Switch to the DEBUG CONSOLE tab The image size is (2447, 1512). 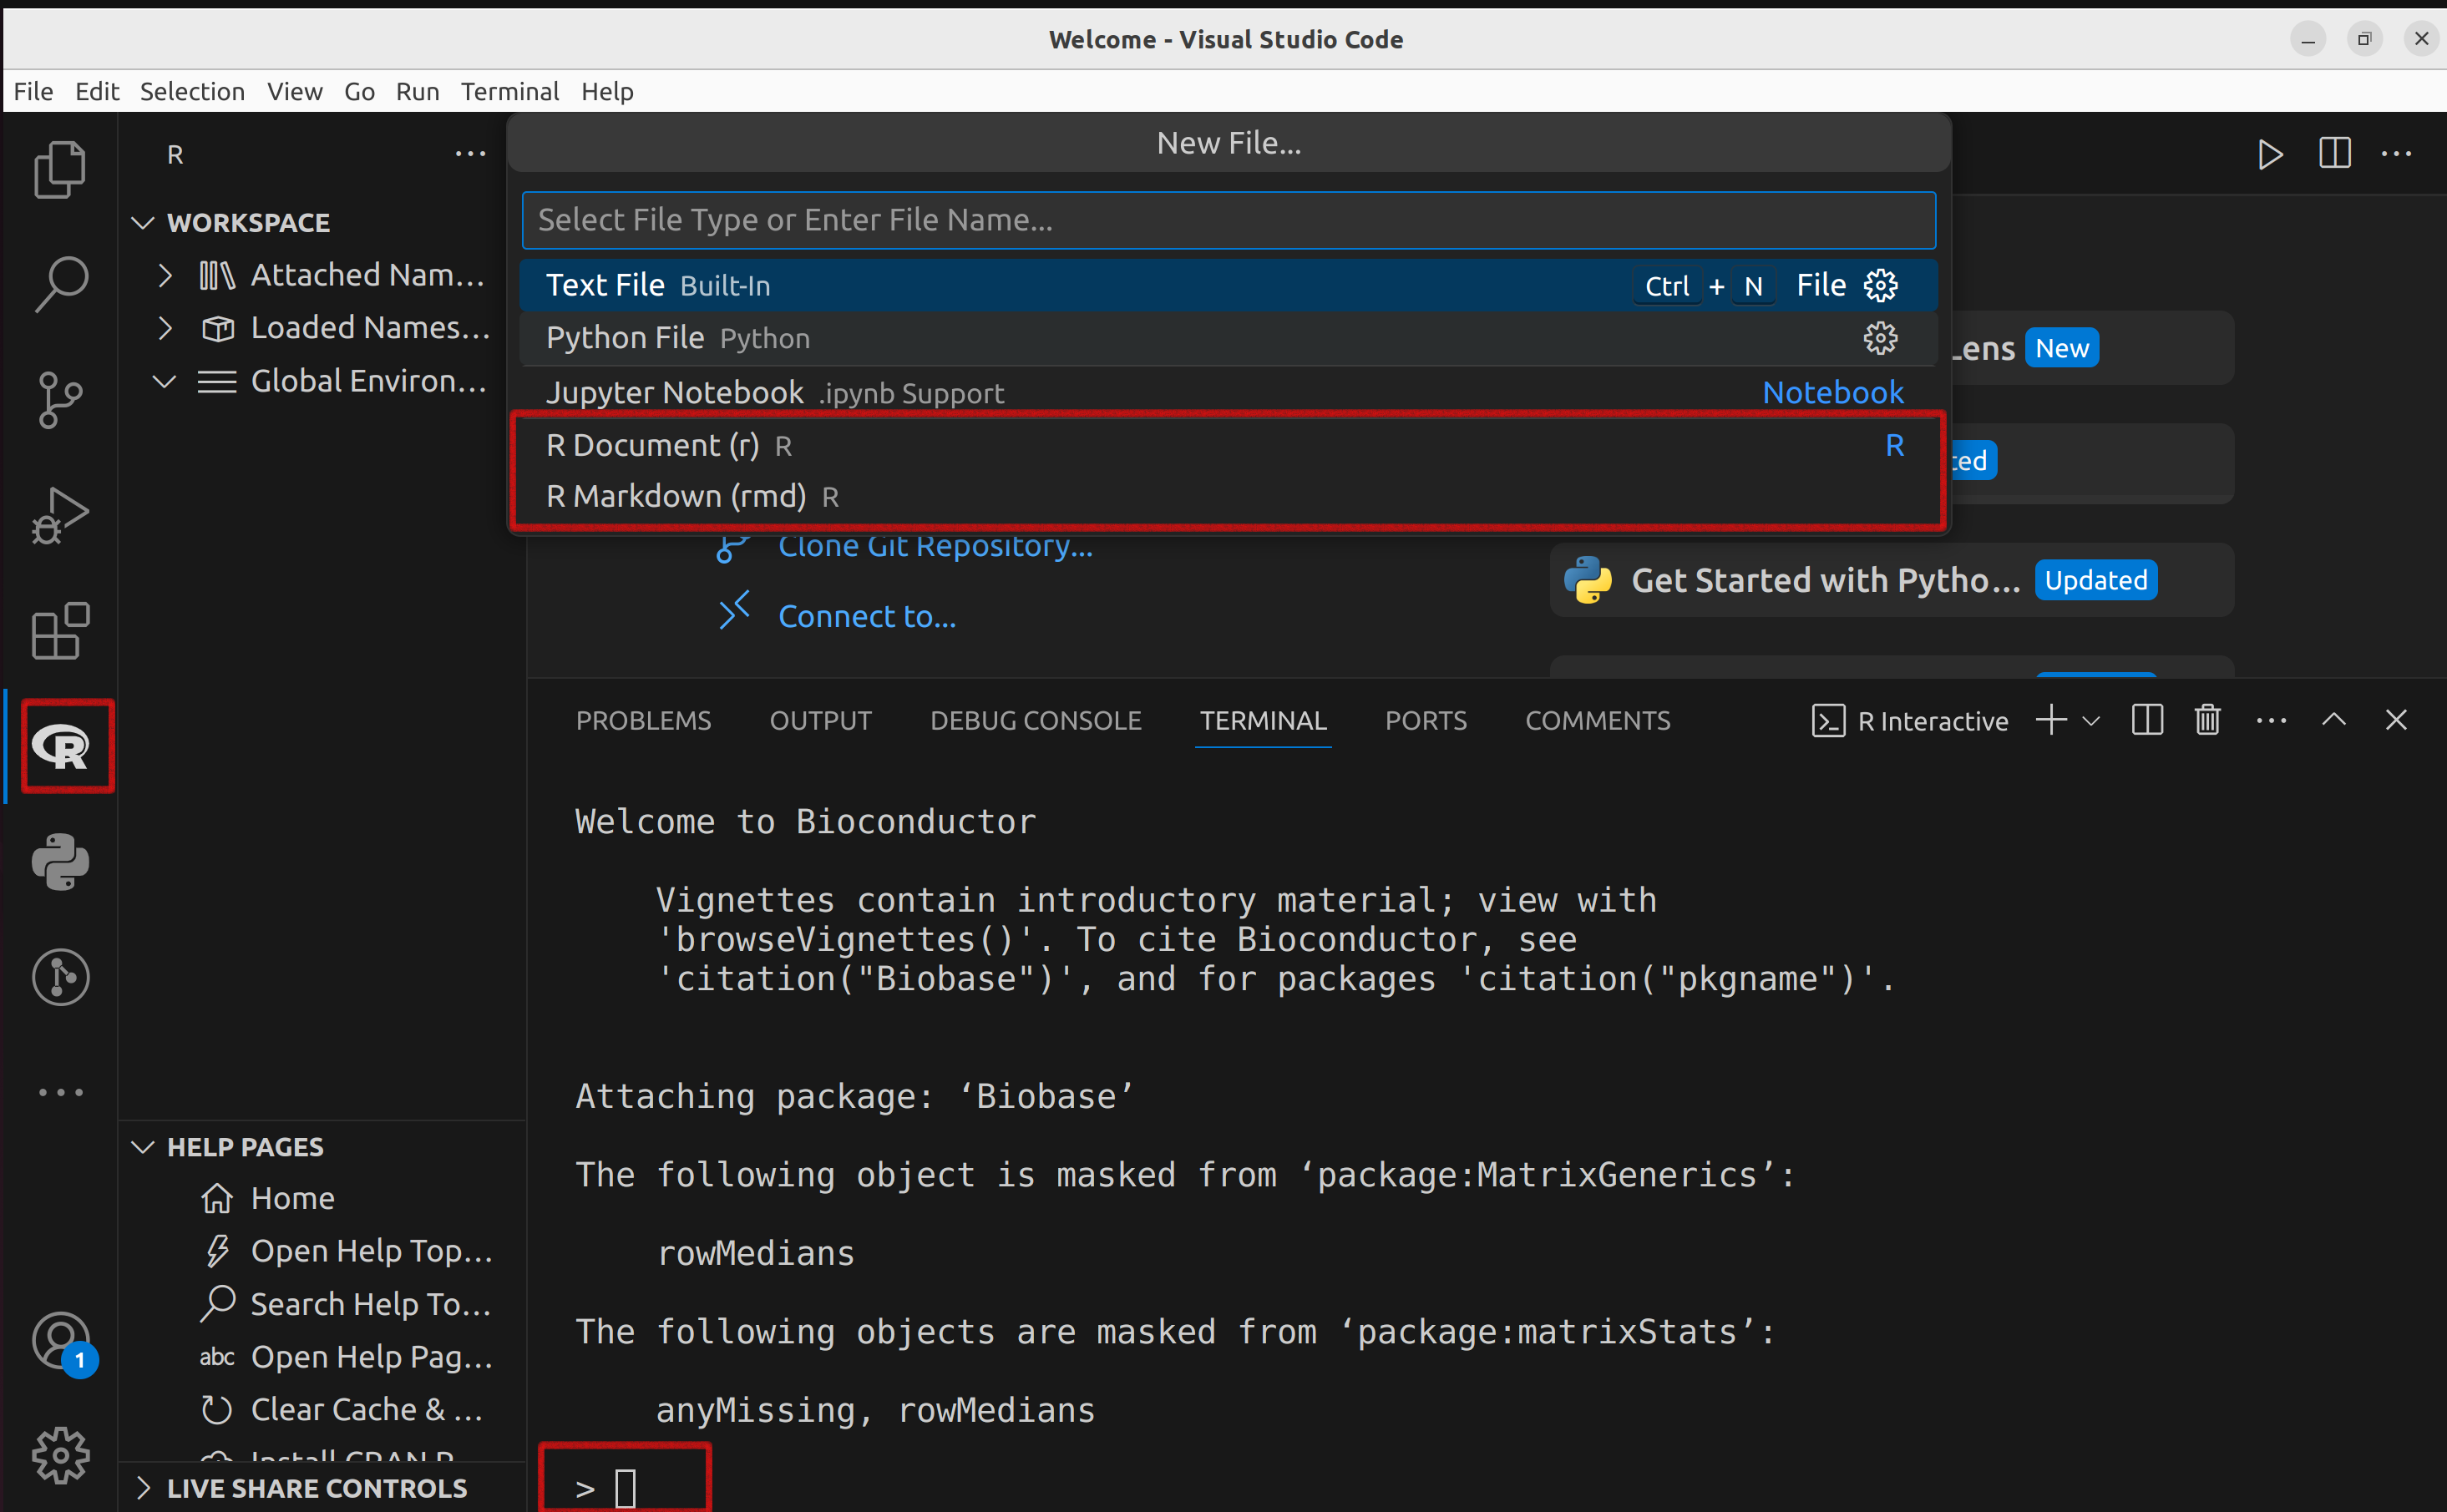[x=1035, y=720]
